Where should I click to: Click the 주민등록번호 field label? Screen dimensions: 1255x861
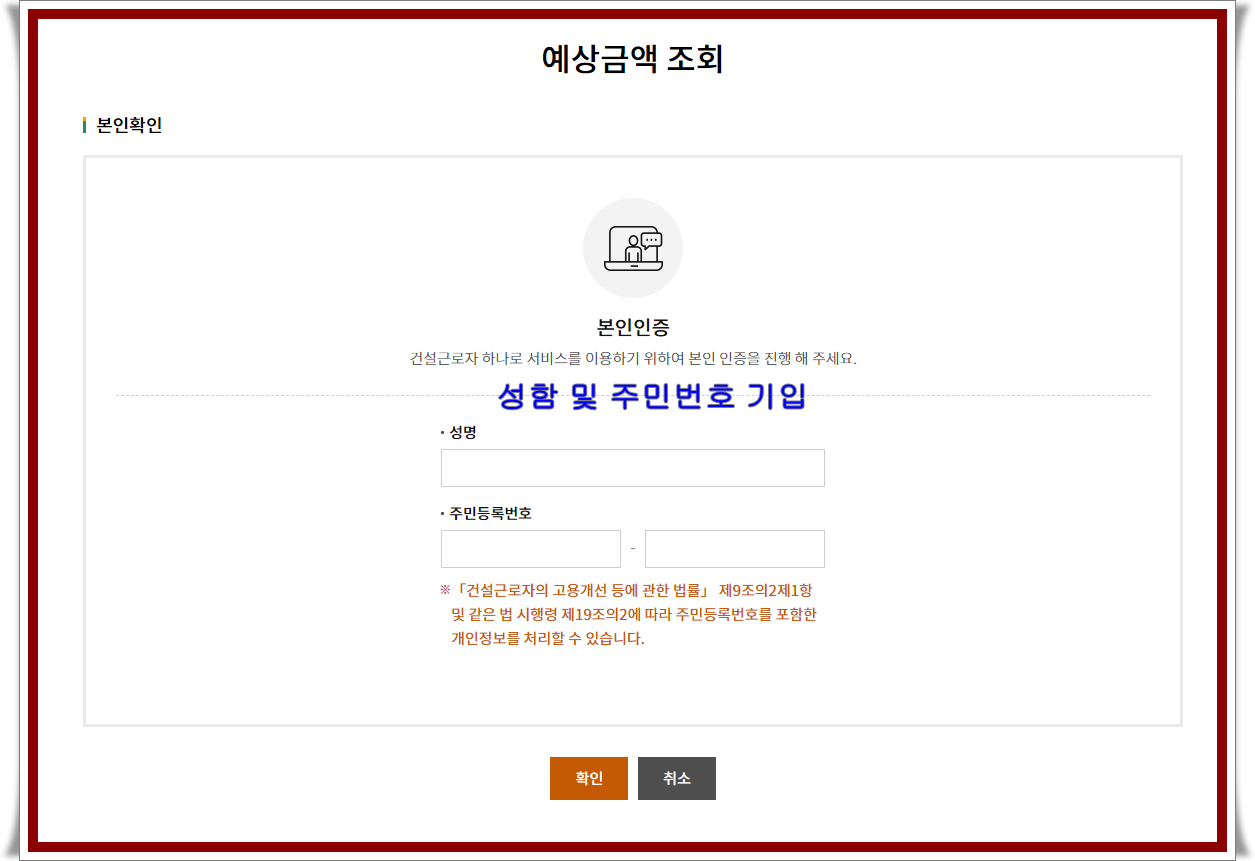(490, 513)
